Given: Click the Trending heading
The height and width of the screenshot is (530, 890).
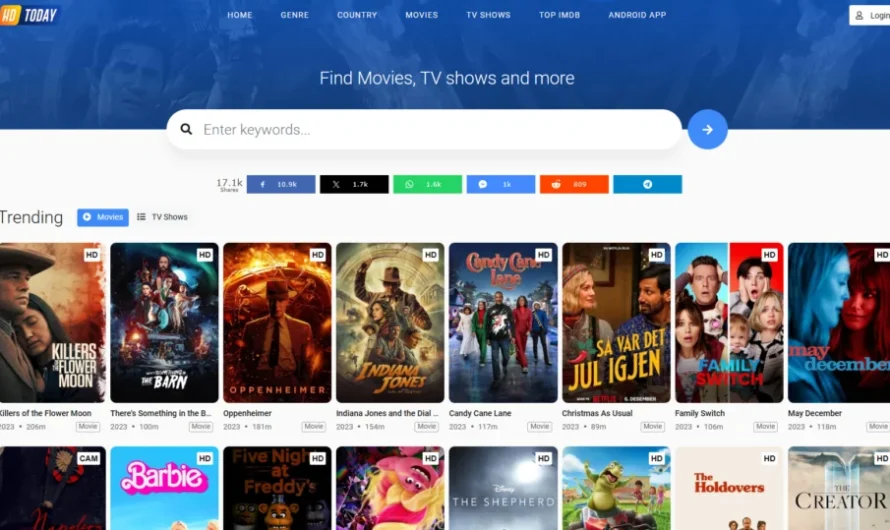Looking at the screenshot, I should (31, 217).
